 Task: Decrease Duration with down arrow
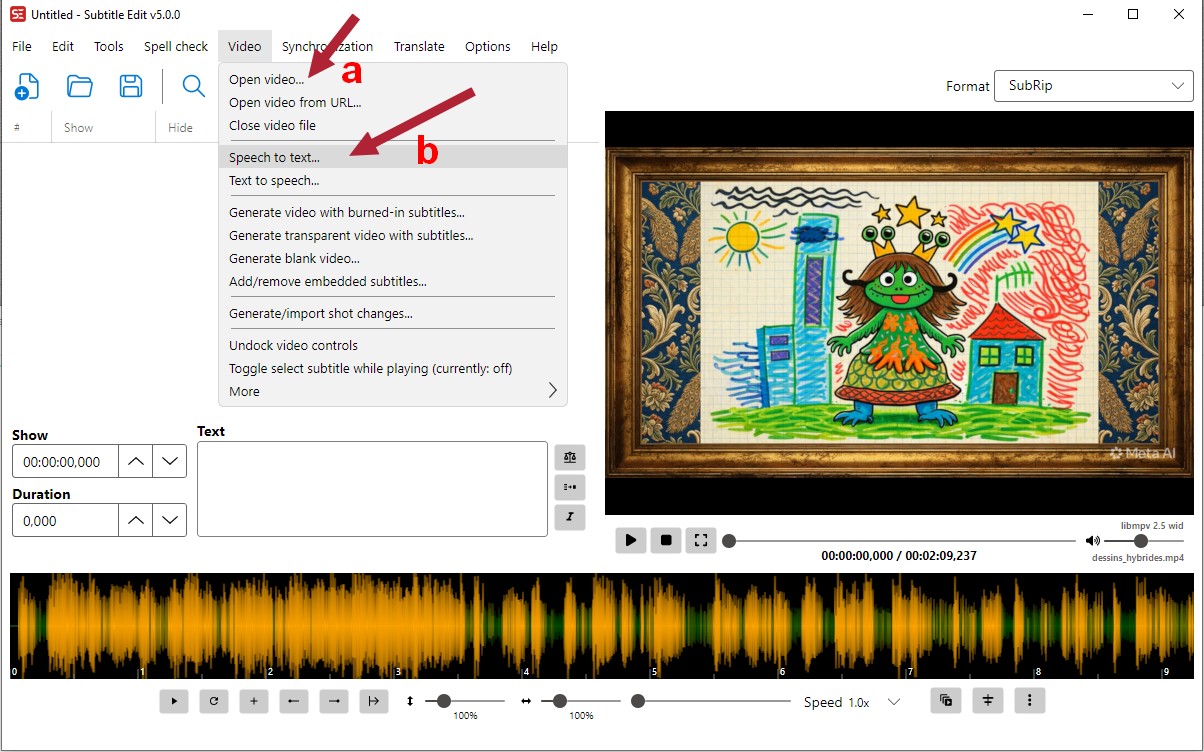point(170,520)
